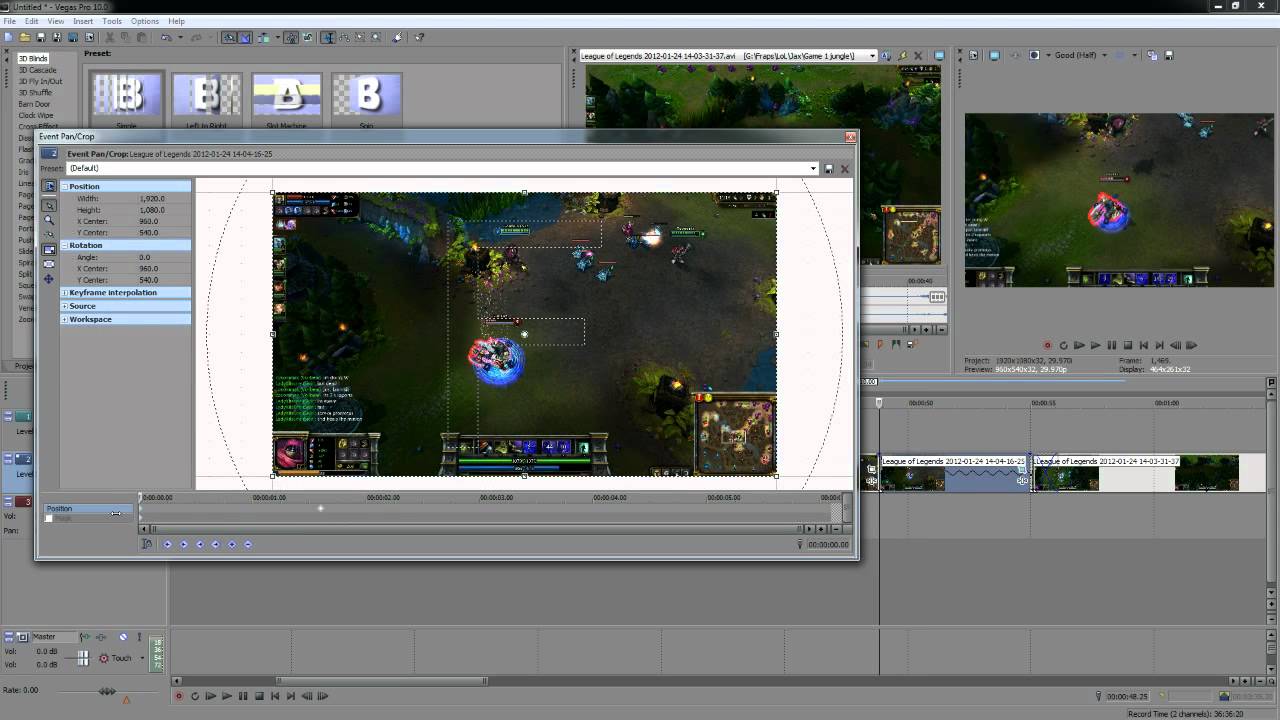Screen dimensions: 1280x720
Task: Expand the Source section
Action: pos(65,306)
